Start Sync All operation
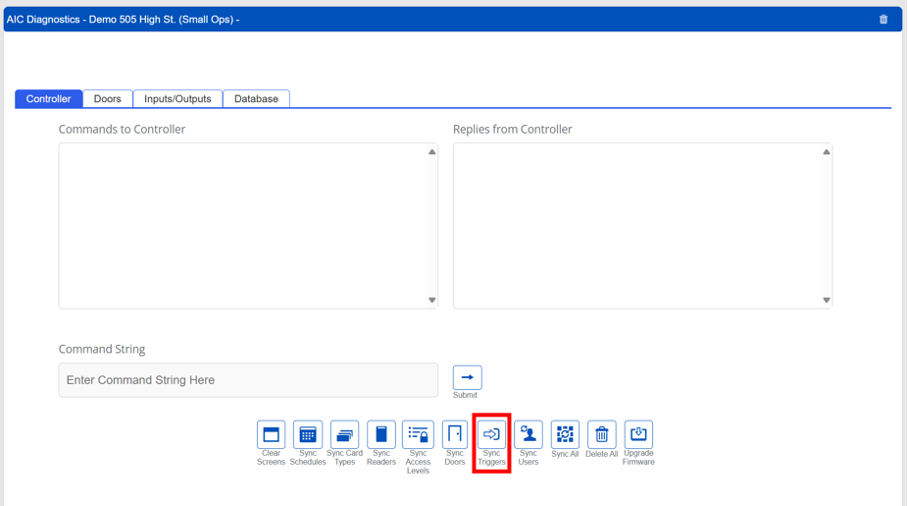Image resolution: width=908 pixels, height=506 pixels. click(565, 434)
